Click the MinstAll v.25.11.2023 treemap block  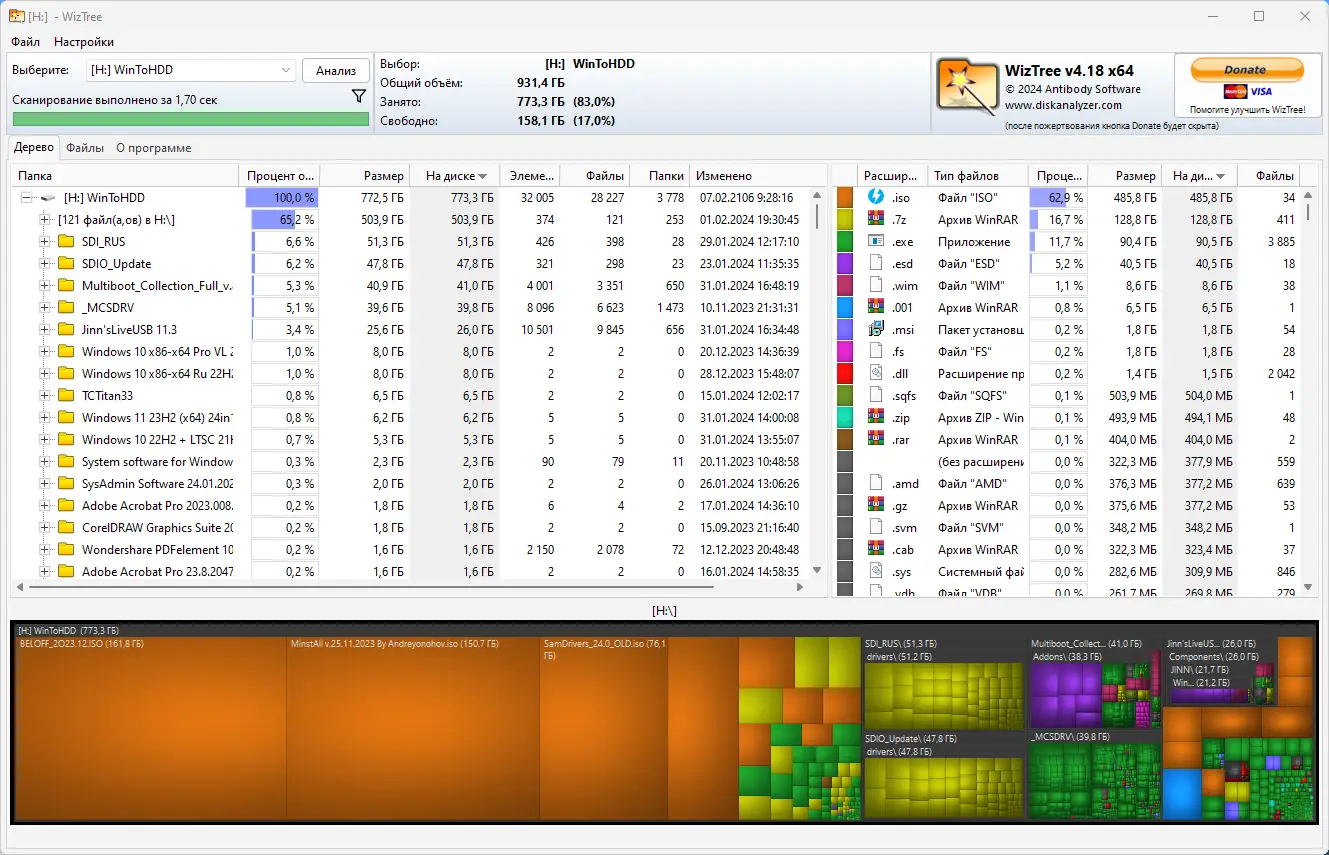pos(413,728)
